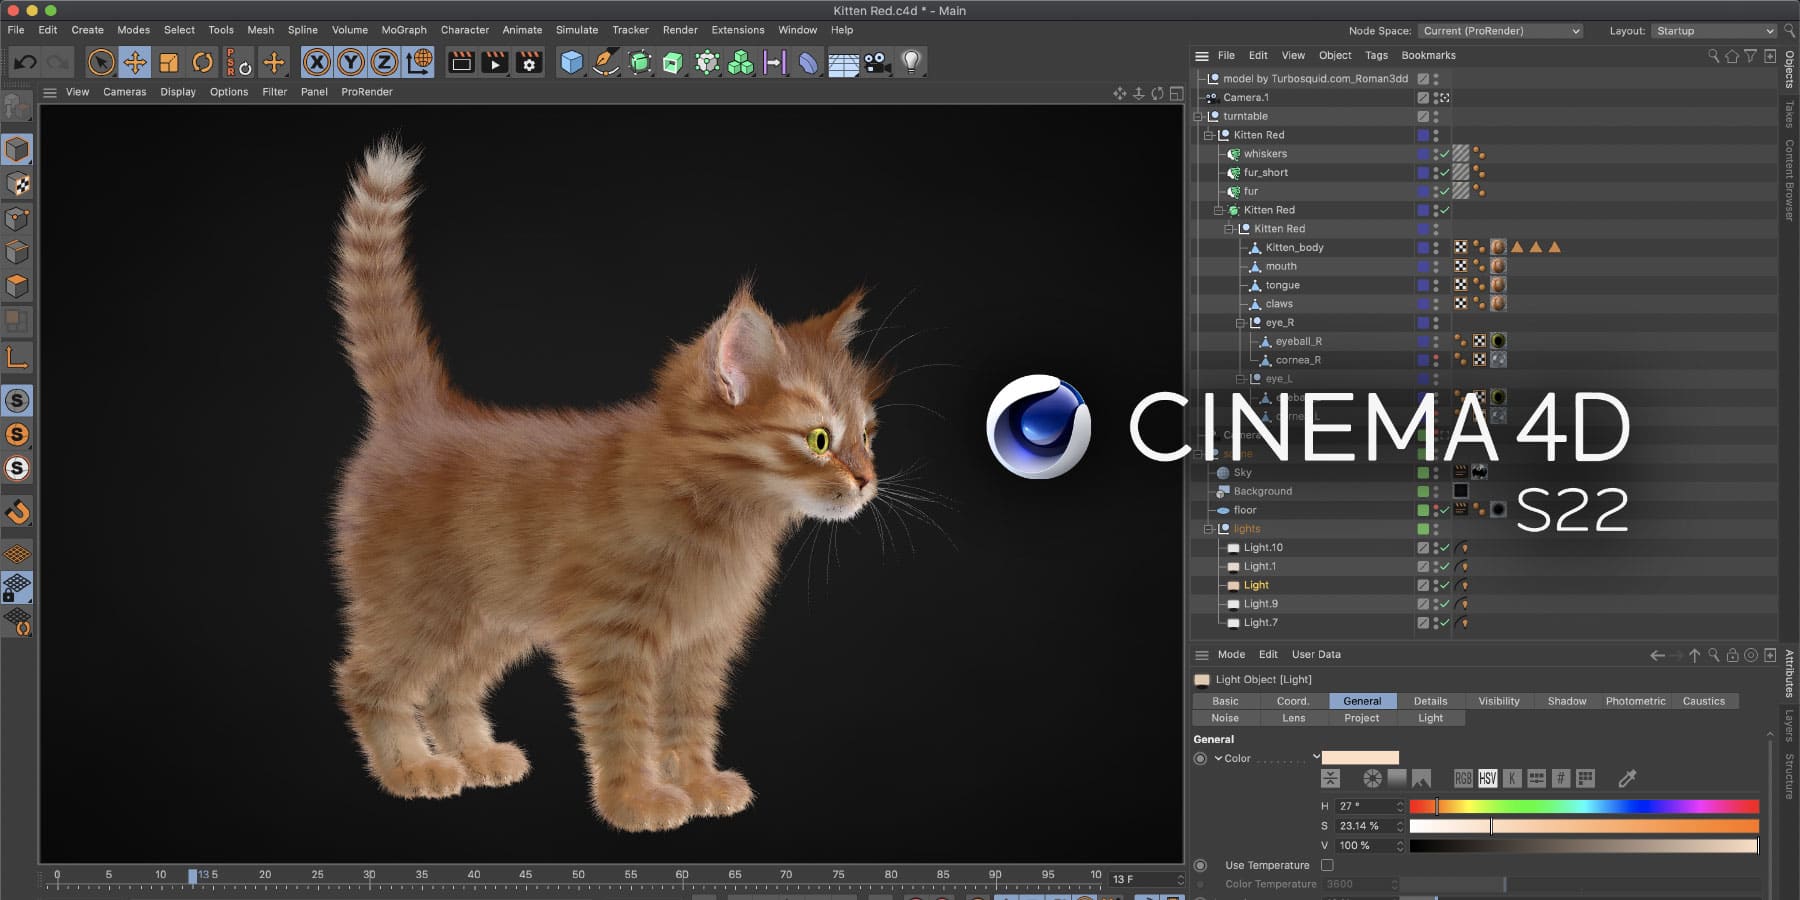Image resolution: width=1800 pixels, height=900 pixels.
Task: Add a Camera object
Action: click(x=877, y=62)
